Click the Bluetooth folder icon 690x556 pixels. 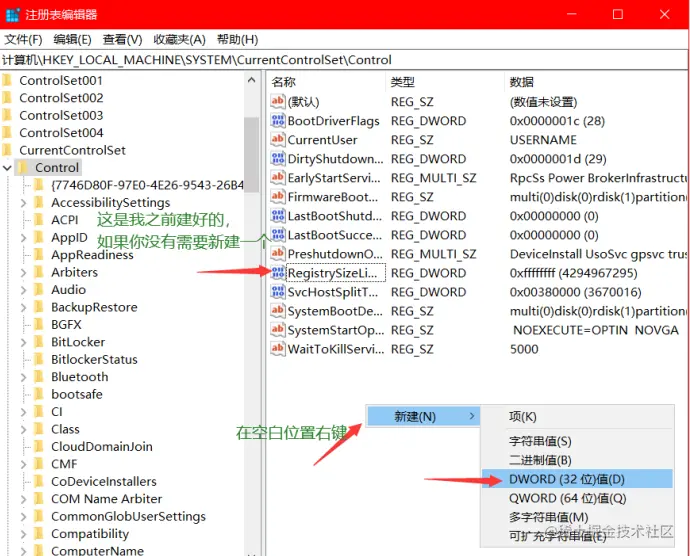click(39, 376)
